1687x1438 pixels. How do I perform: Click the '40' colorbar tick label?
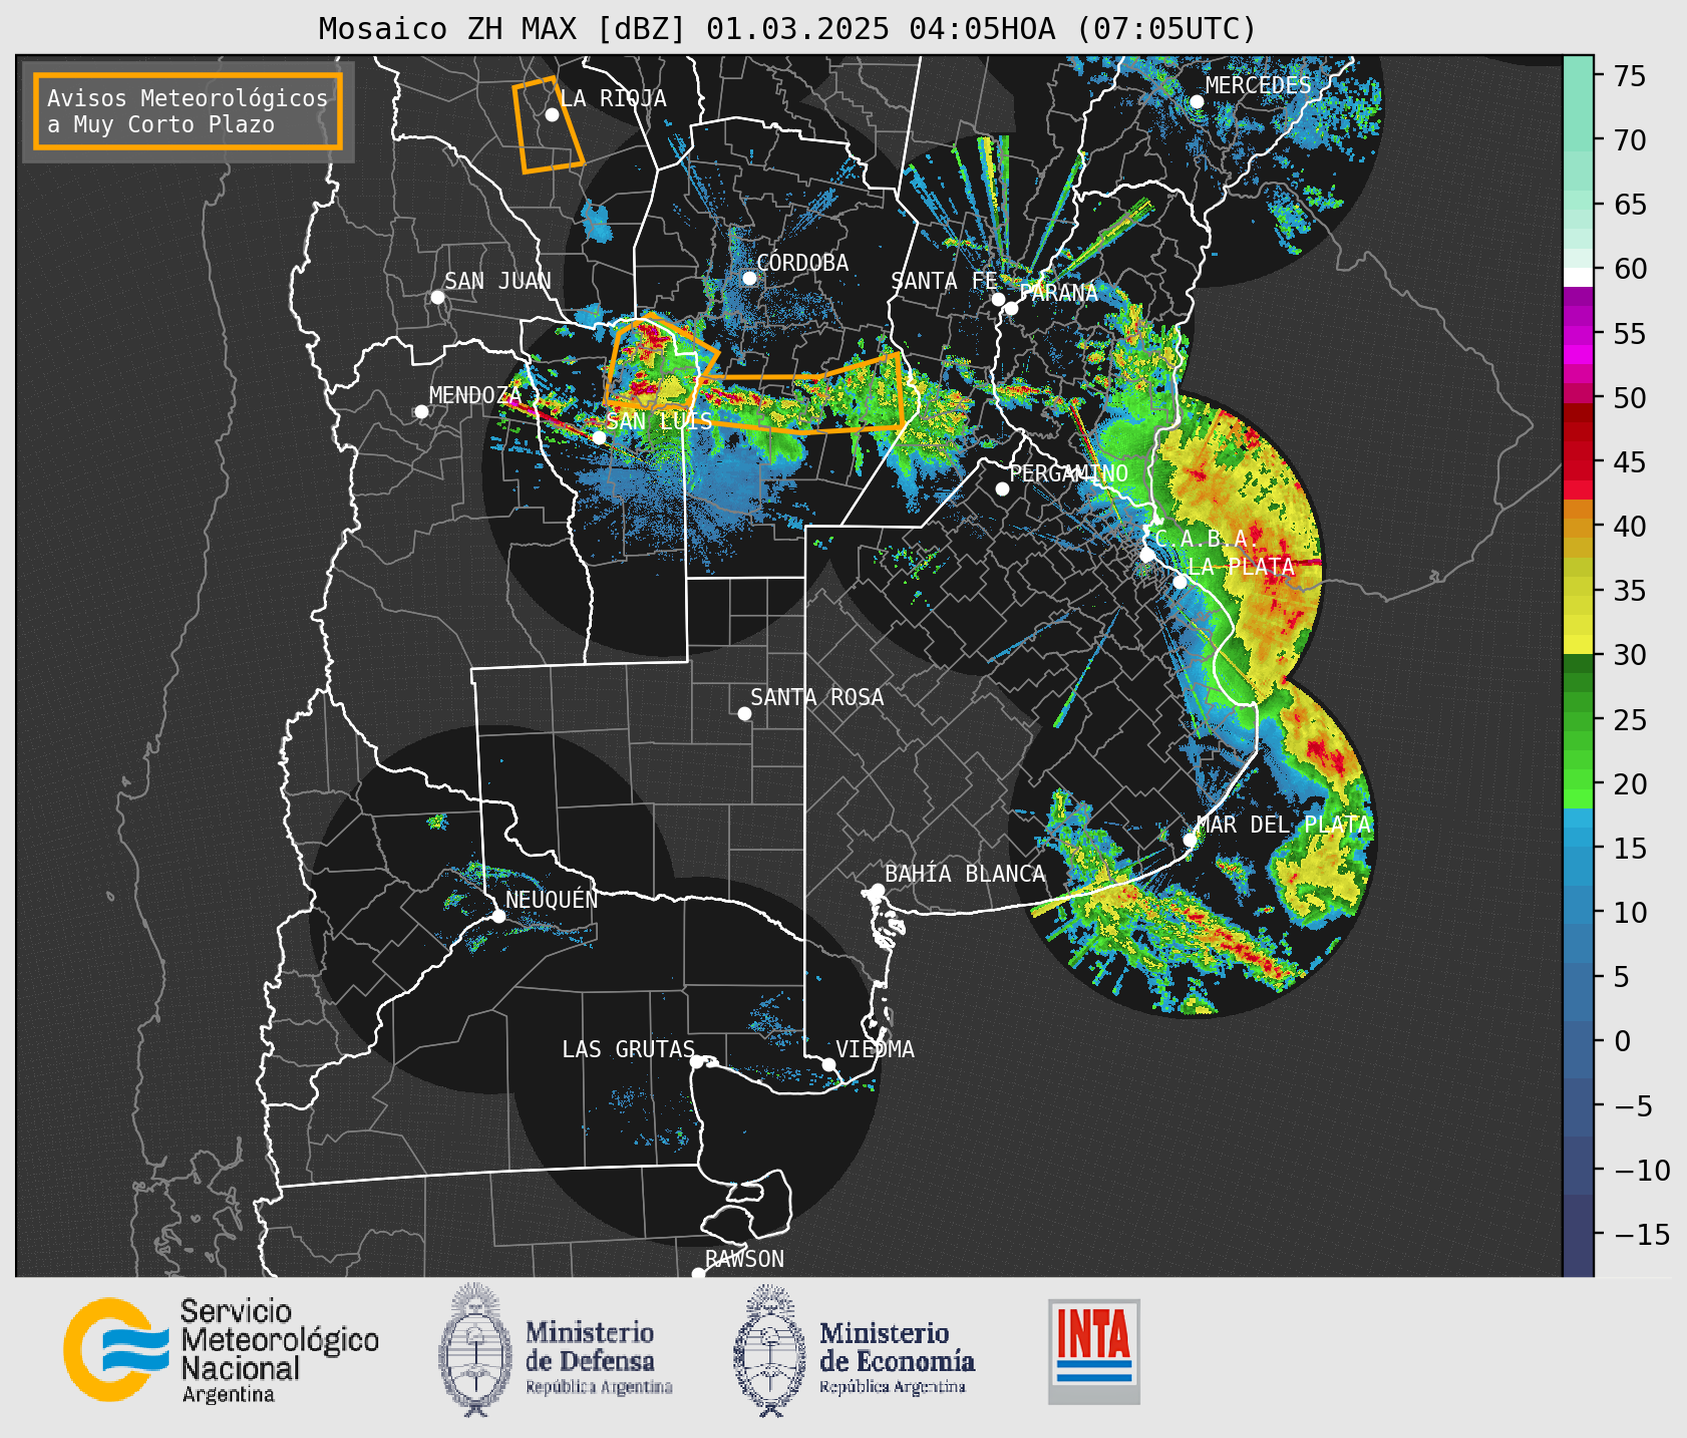point(1631,527)
